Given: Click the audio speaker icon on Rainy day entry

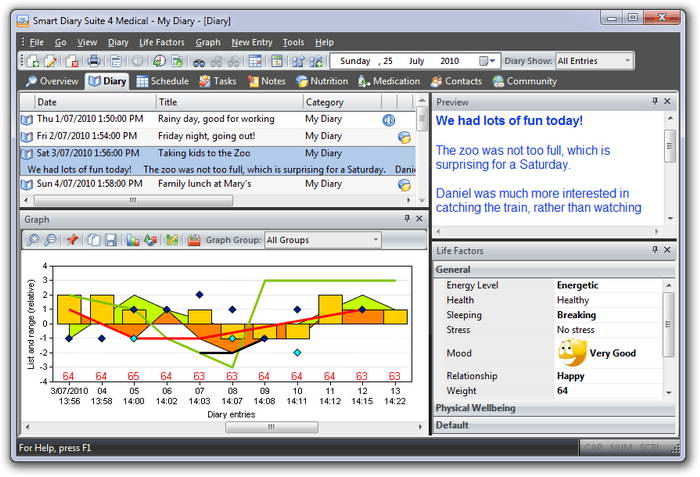Looking at the screenshot, I should [389, 120].
